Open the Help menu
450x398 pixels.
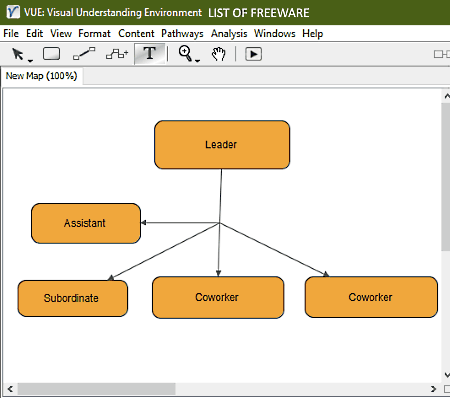[x=313, y=33]
